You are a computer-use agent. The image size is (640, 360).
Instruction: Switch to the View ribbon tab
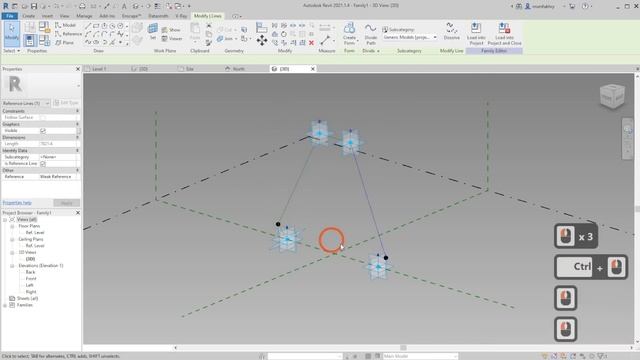pyautogui.click(x=64, y=16)
